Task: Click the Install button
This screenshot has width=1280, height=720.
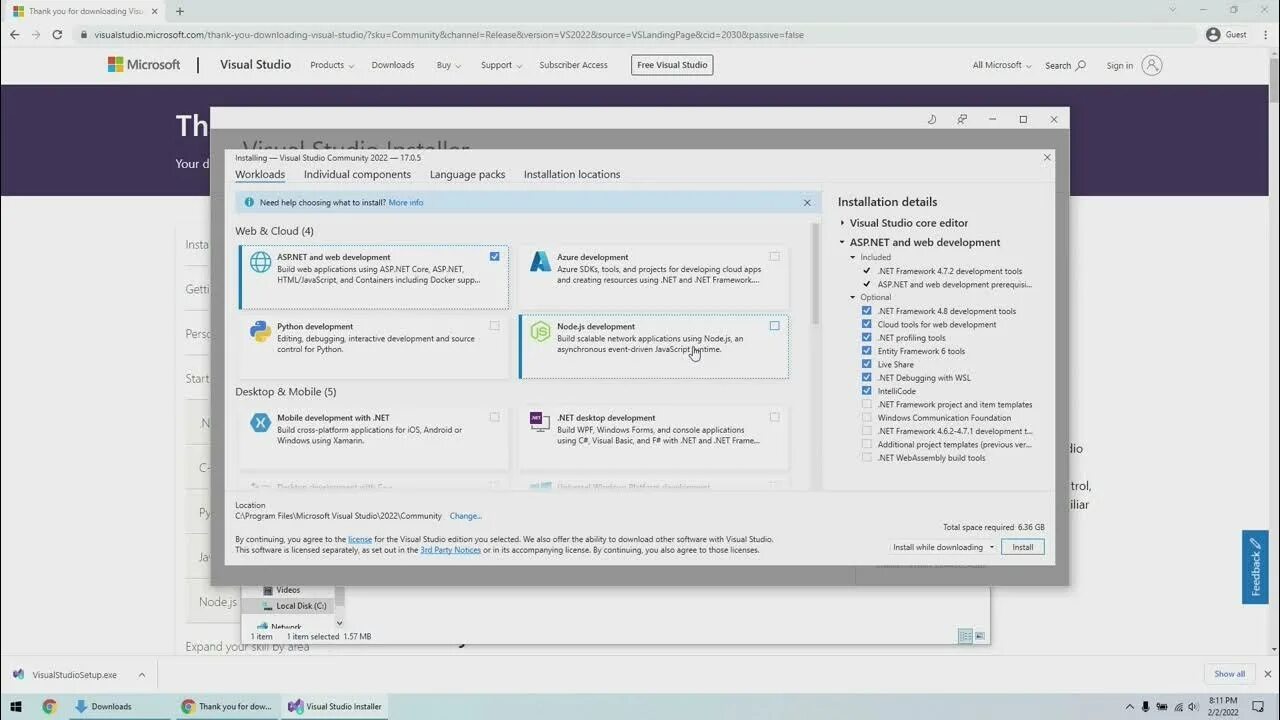Action: pyautogui.click(x=1023, y=547)
